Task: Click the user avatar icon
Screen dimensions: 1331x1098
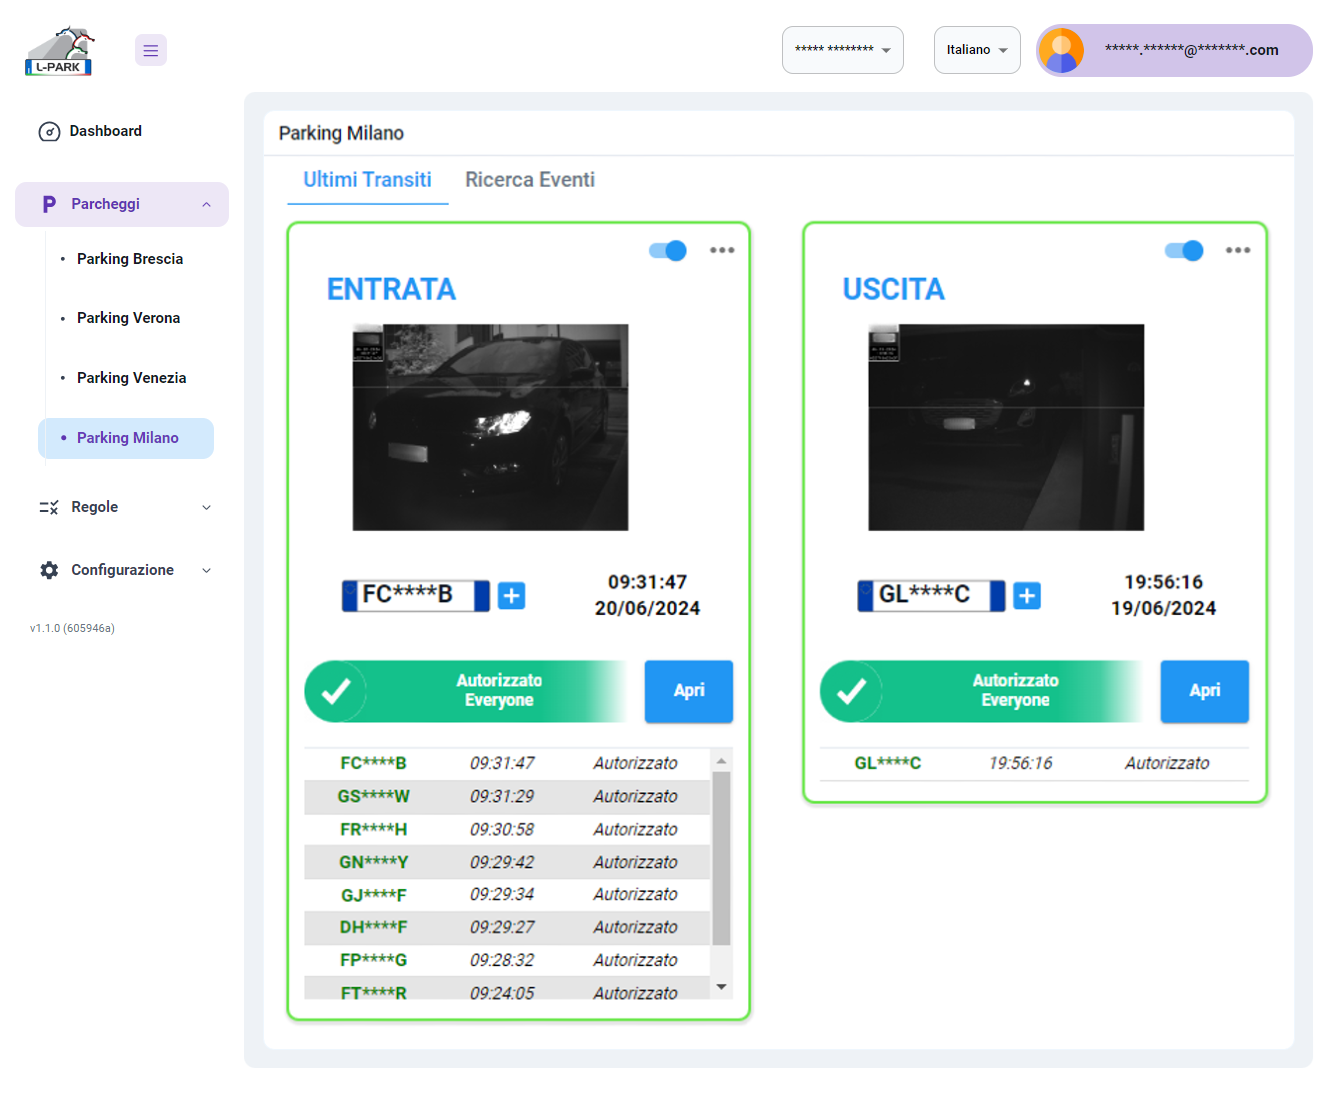Action: tap(1062, 50)
